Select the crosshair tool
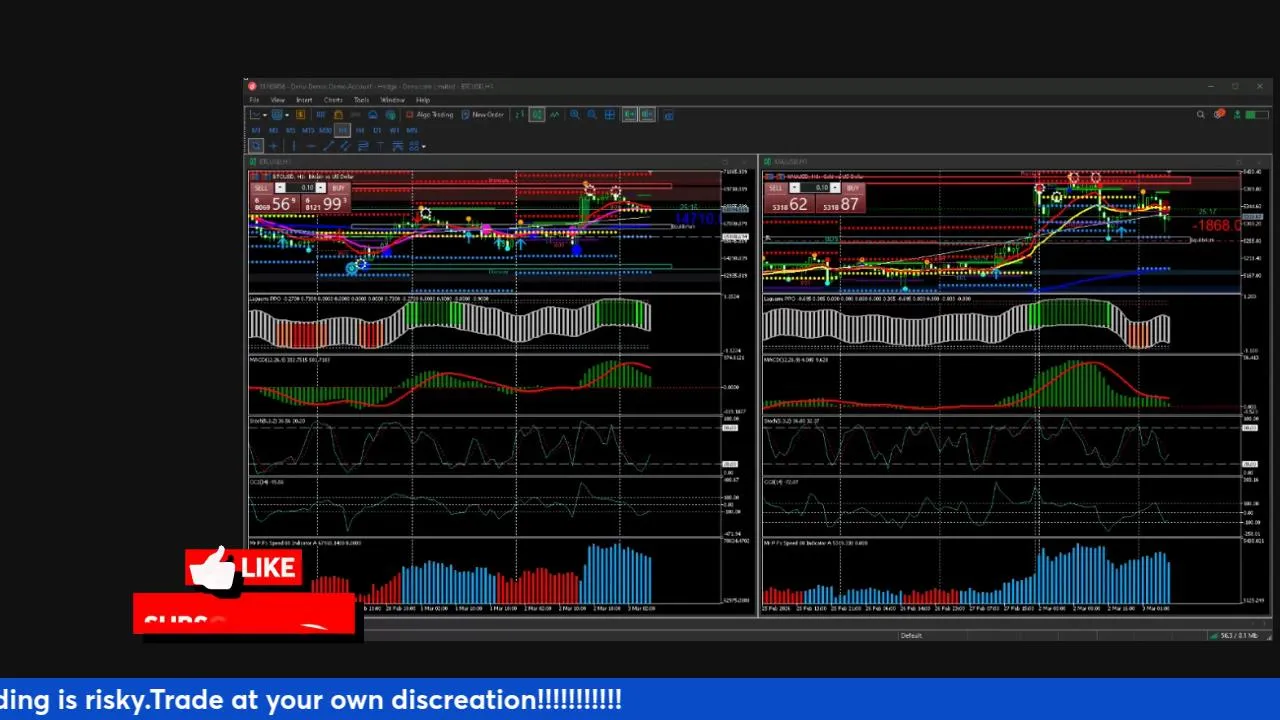 [273, 146]
